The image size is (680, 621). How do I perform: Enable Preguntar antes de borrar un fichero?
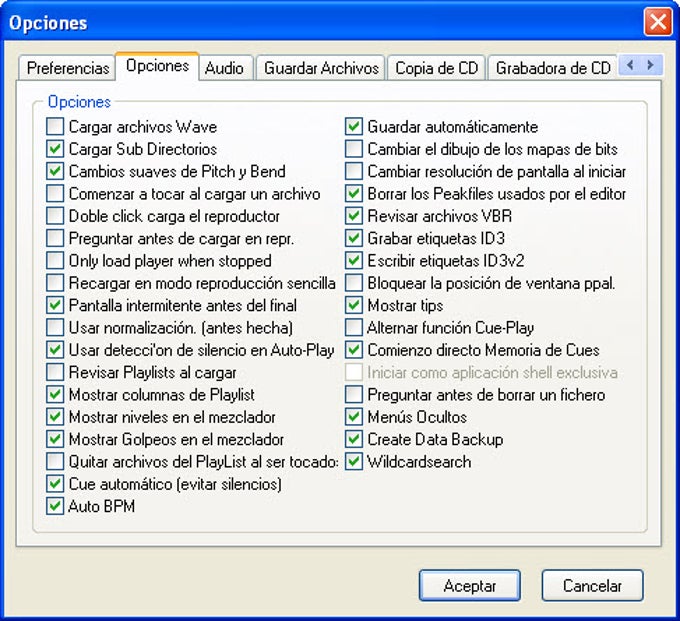click(x=354, y=395)
